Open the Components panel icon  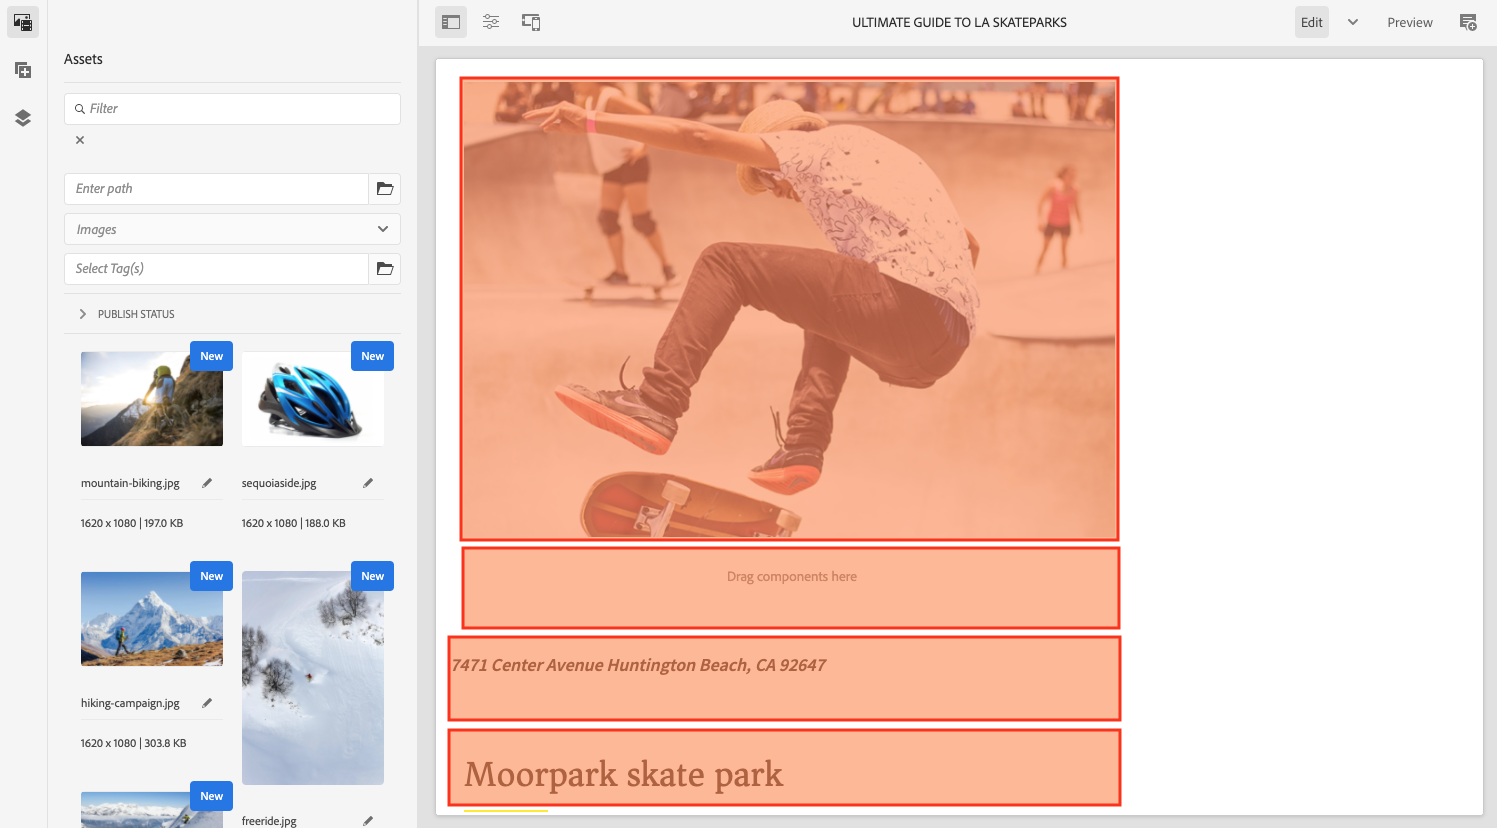pos(23,70)
